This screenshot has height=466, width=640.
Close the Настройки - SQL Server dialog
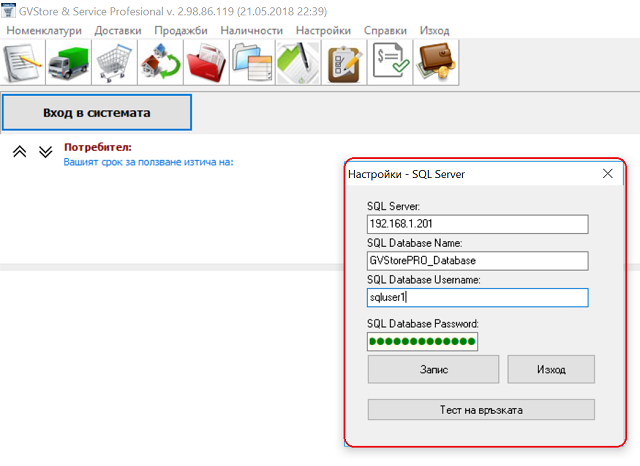[x=608, y=174]
